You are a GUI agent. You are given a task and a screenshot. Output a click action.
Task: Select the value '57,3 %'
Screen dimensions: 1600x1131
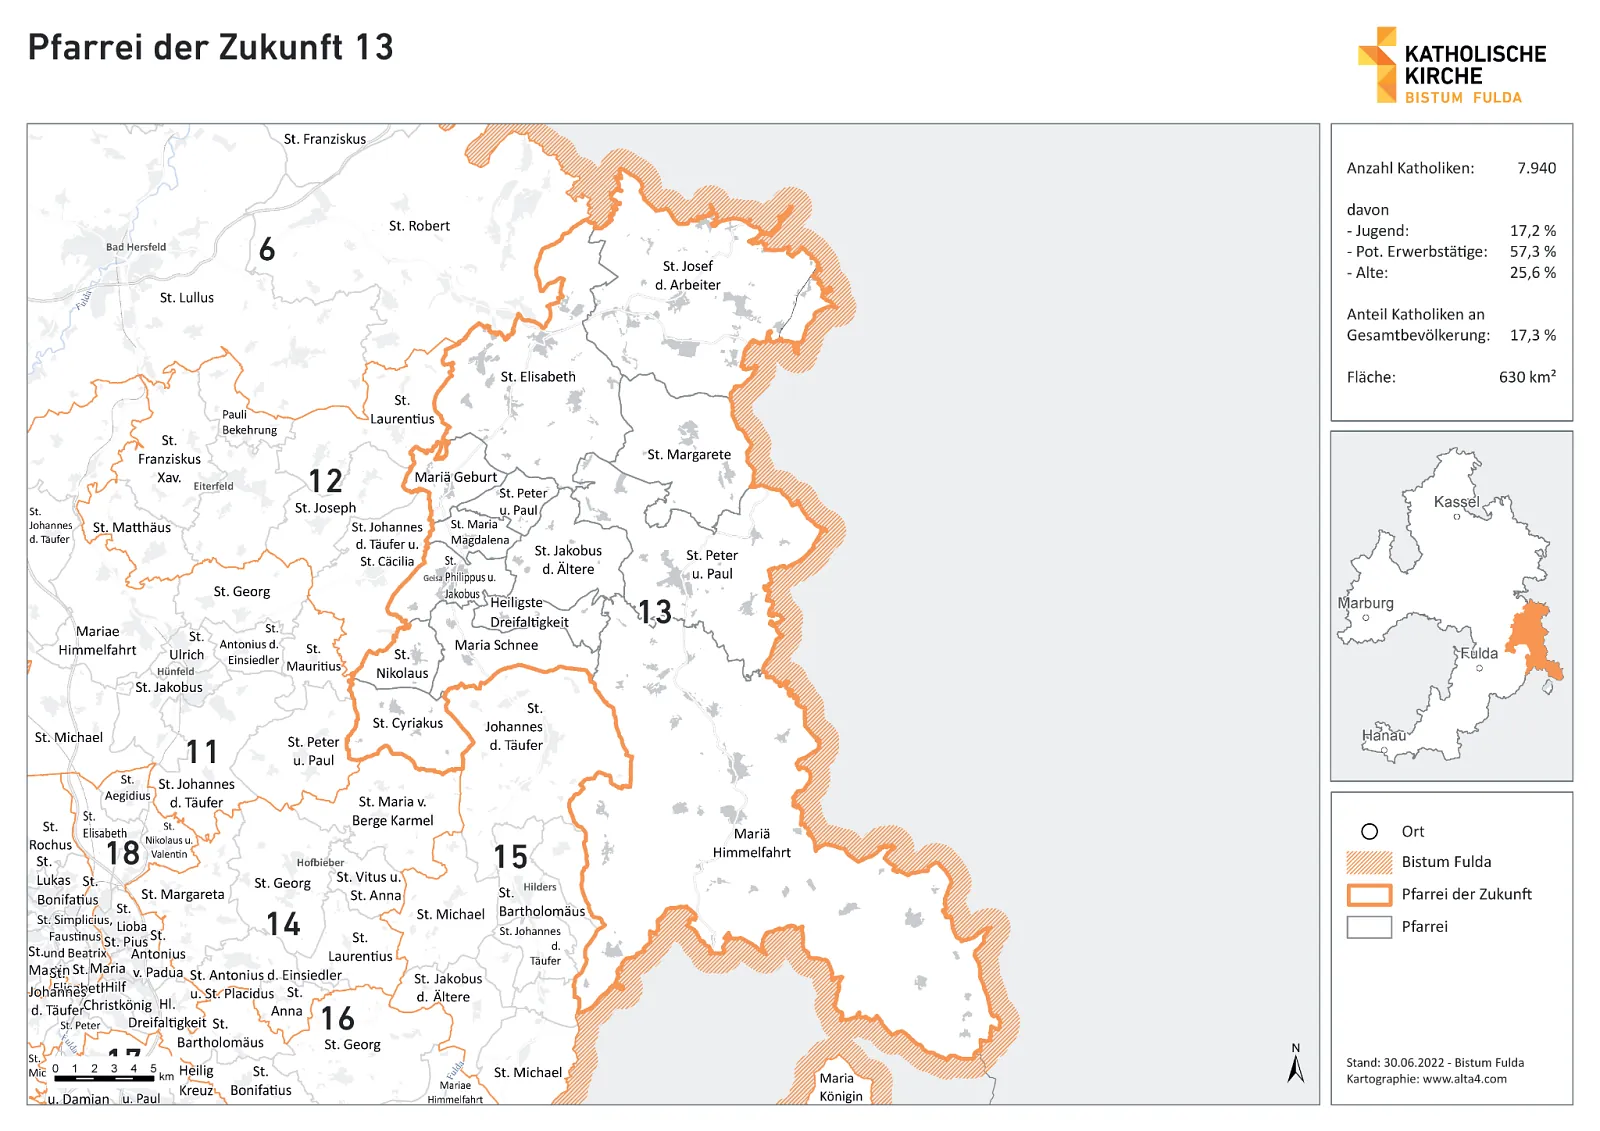(1533, 252)
